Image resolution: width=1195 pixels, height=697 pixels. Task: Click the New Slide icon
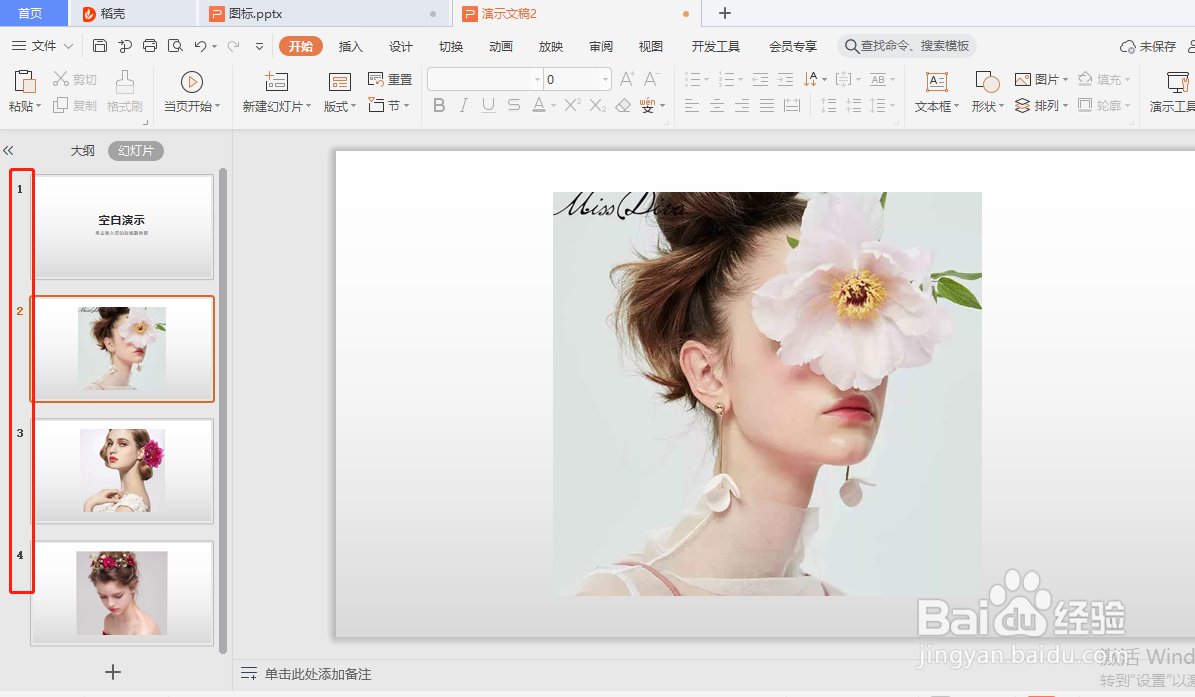pos(276,82)
